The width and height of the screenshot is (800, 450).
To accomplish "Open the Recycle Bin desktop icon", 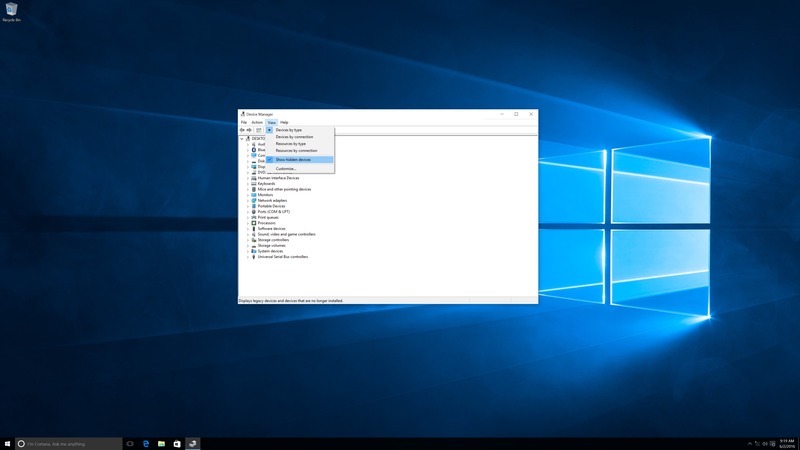I will 11,11.
